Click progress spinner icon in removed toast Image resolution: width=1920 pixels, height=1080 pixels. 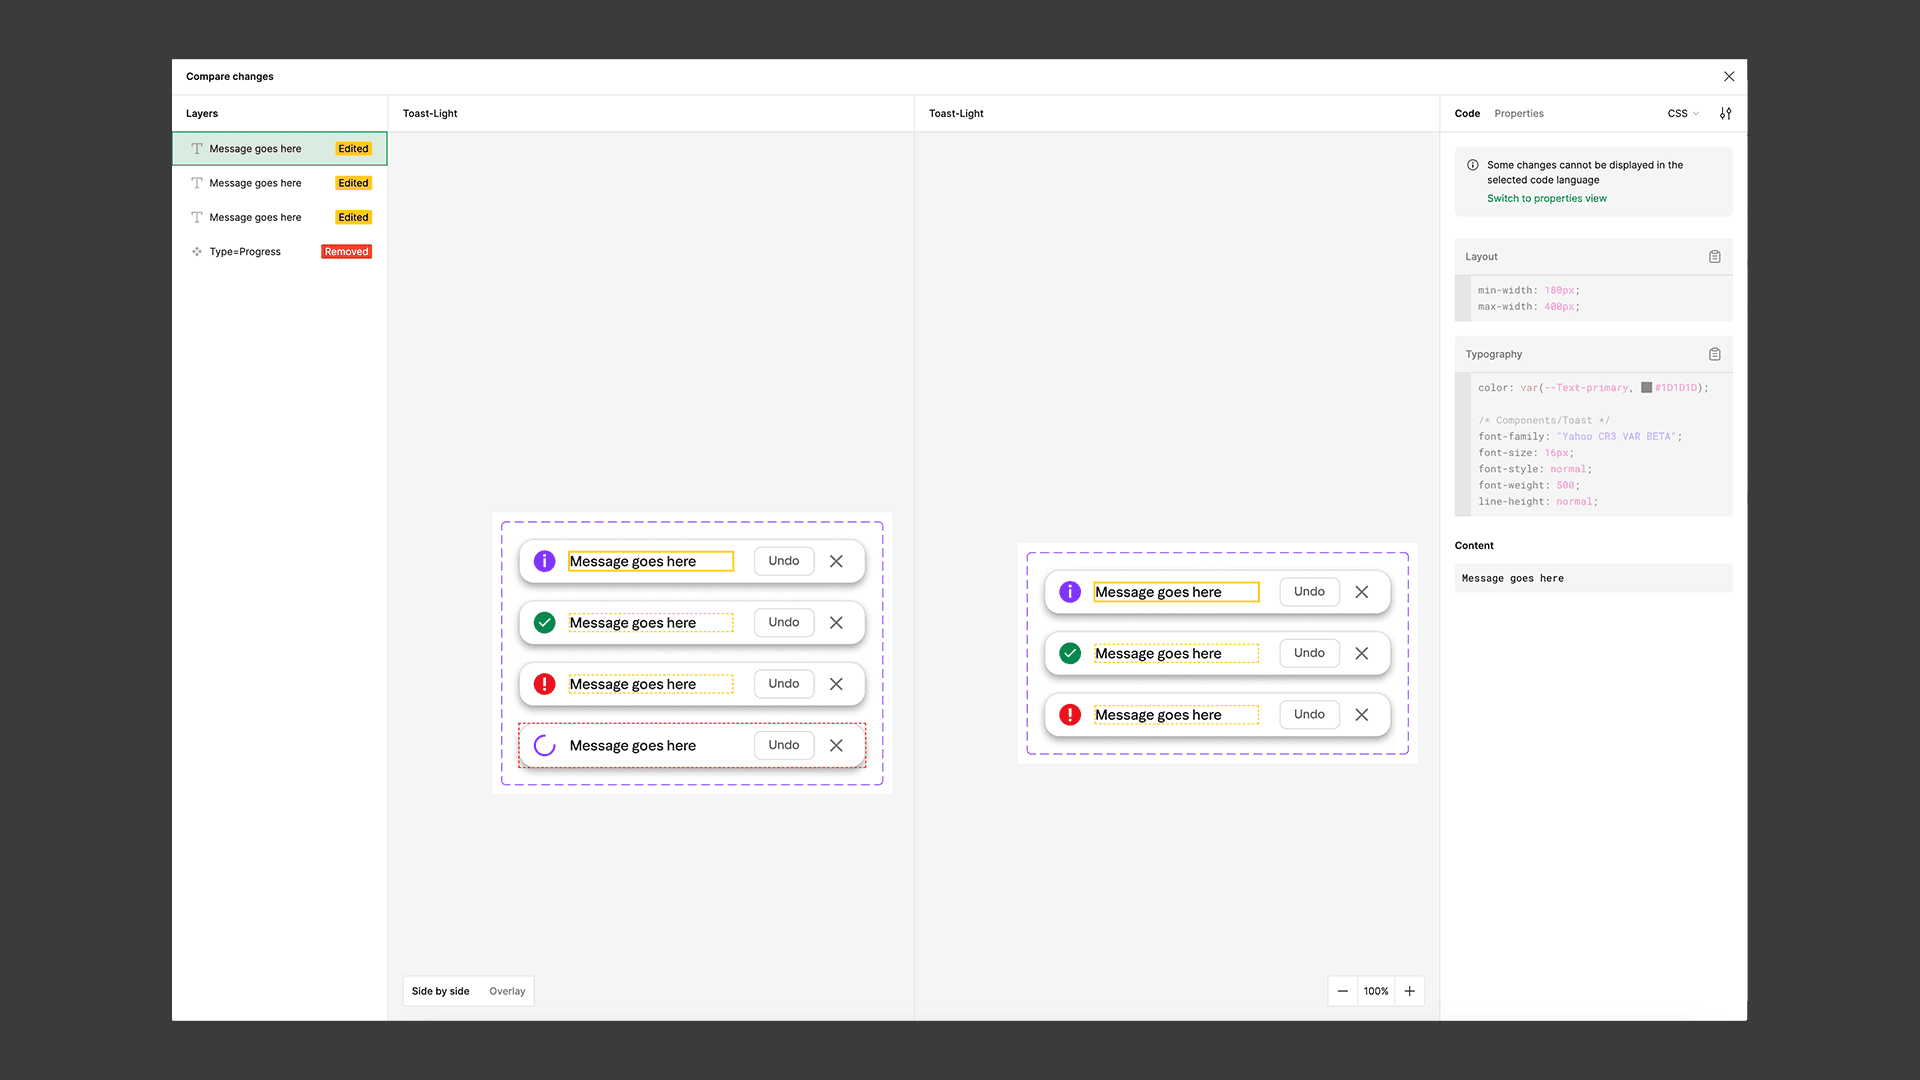(544, 745)
